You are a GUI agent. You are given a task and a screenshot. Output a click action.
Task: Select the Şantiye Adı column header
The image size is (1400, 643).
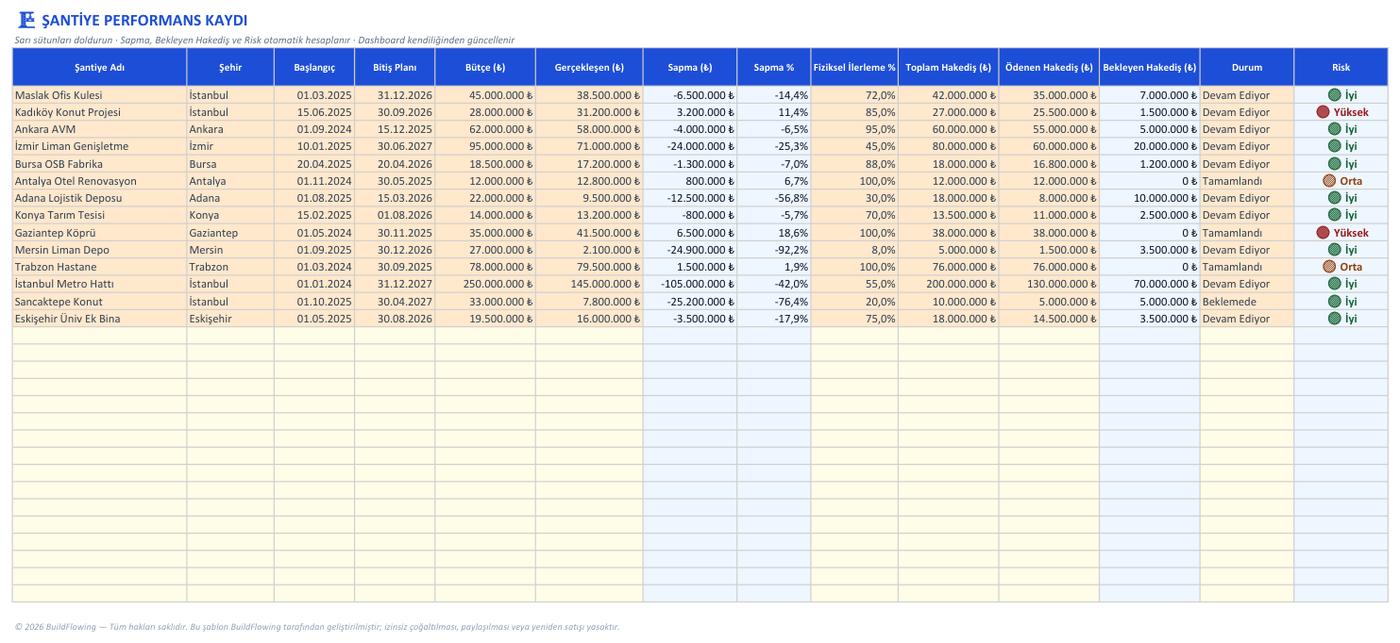[x=100, y=67]
